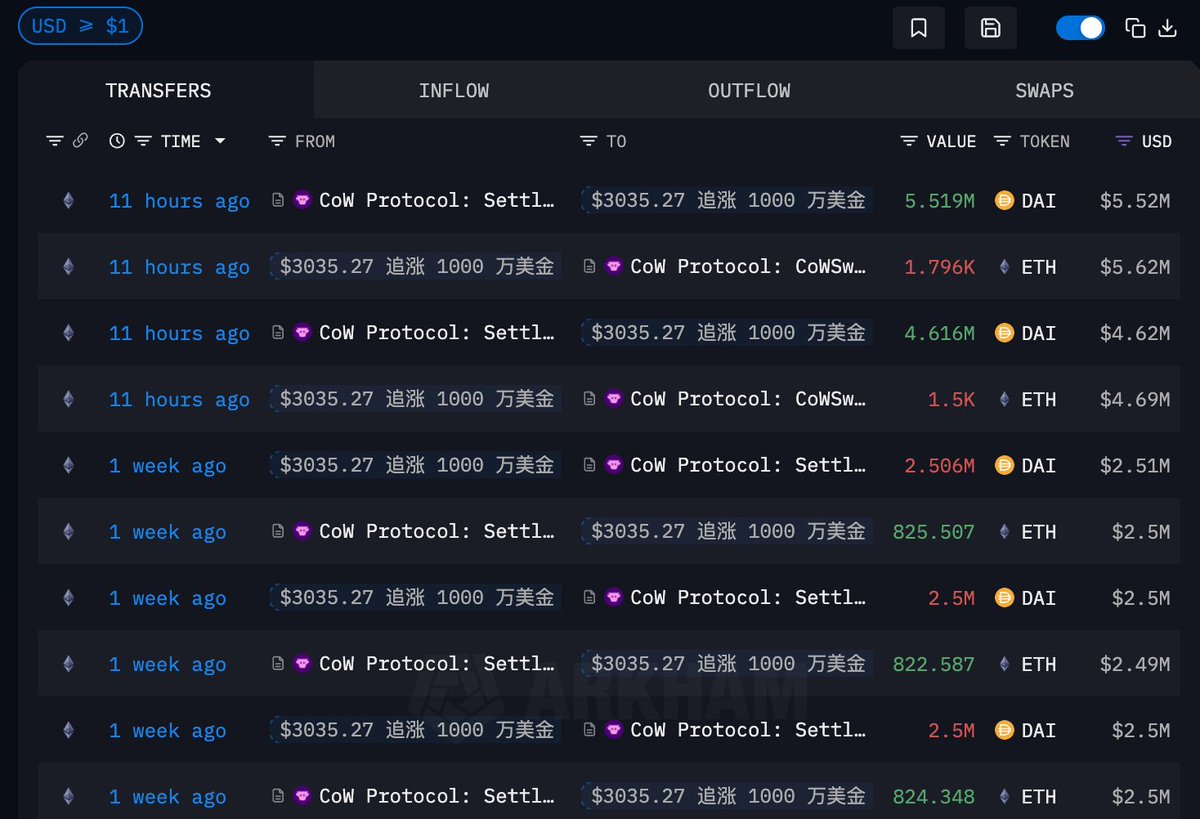
Task: Click ETH token icon in the $4.69M row
Action: [1004, 399]
